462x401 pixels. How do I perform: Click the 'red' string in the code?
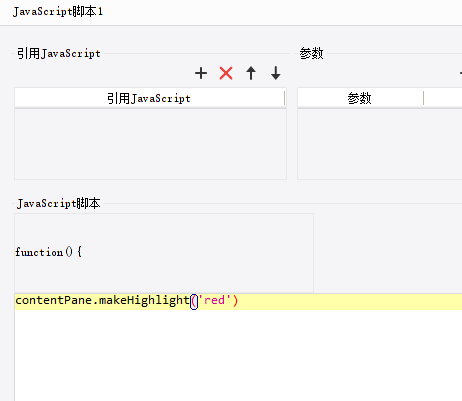(x=215, y=300)
